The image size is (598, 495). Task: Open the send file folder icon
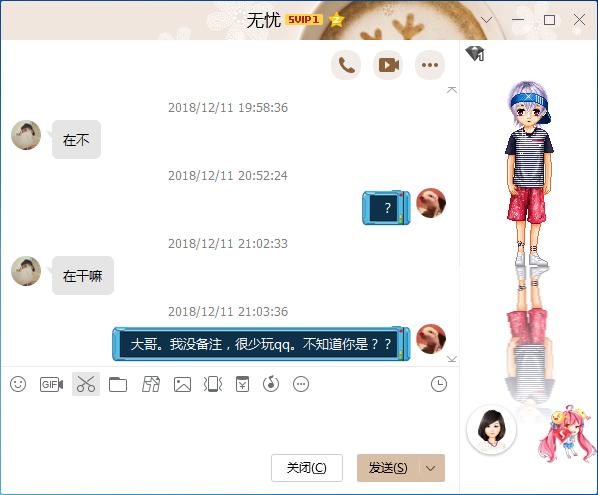click(x=118, y=384)
